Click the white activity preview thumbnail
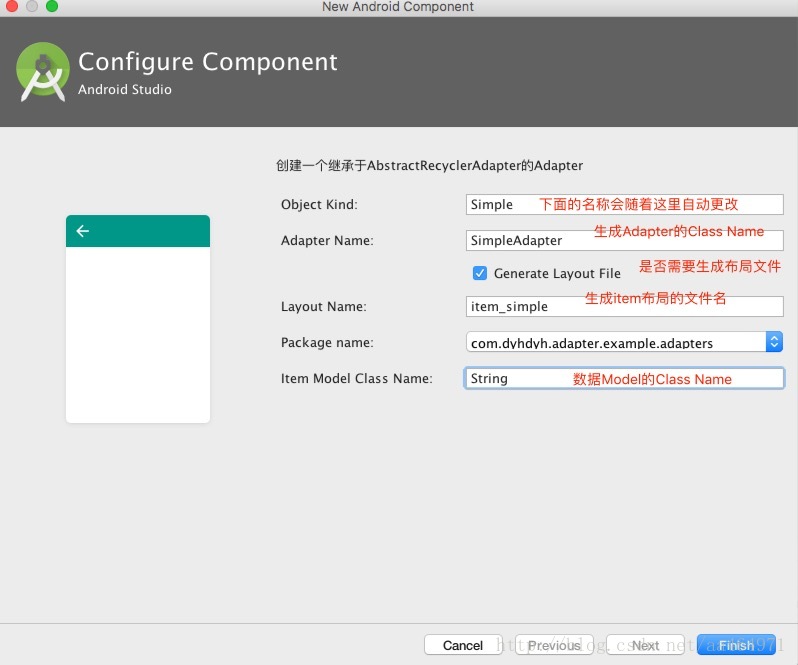The image size is (798, 665). [x=138, y=319]
